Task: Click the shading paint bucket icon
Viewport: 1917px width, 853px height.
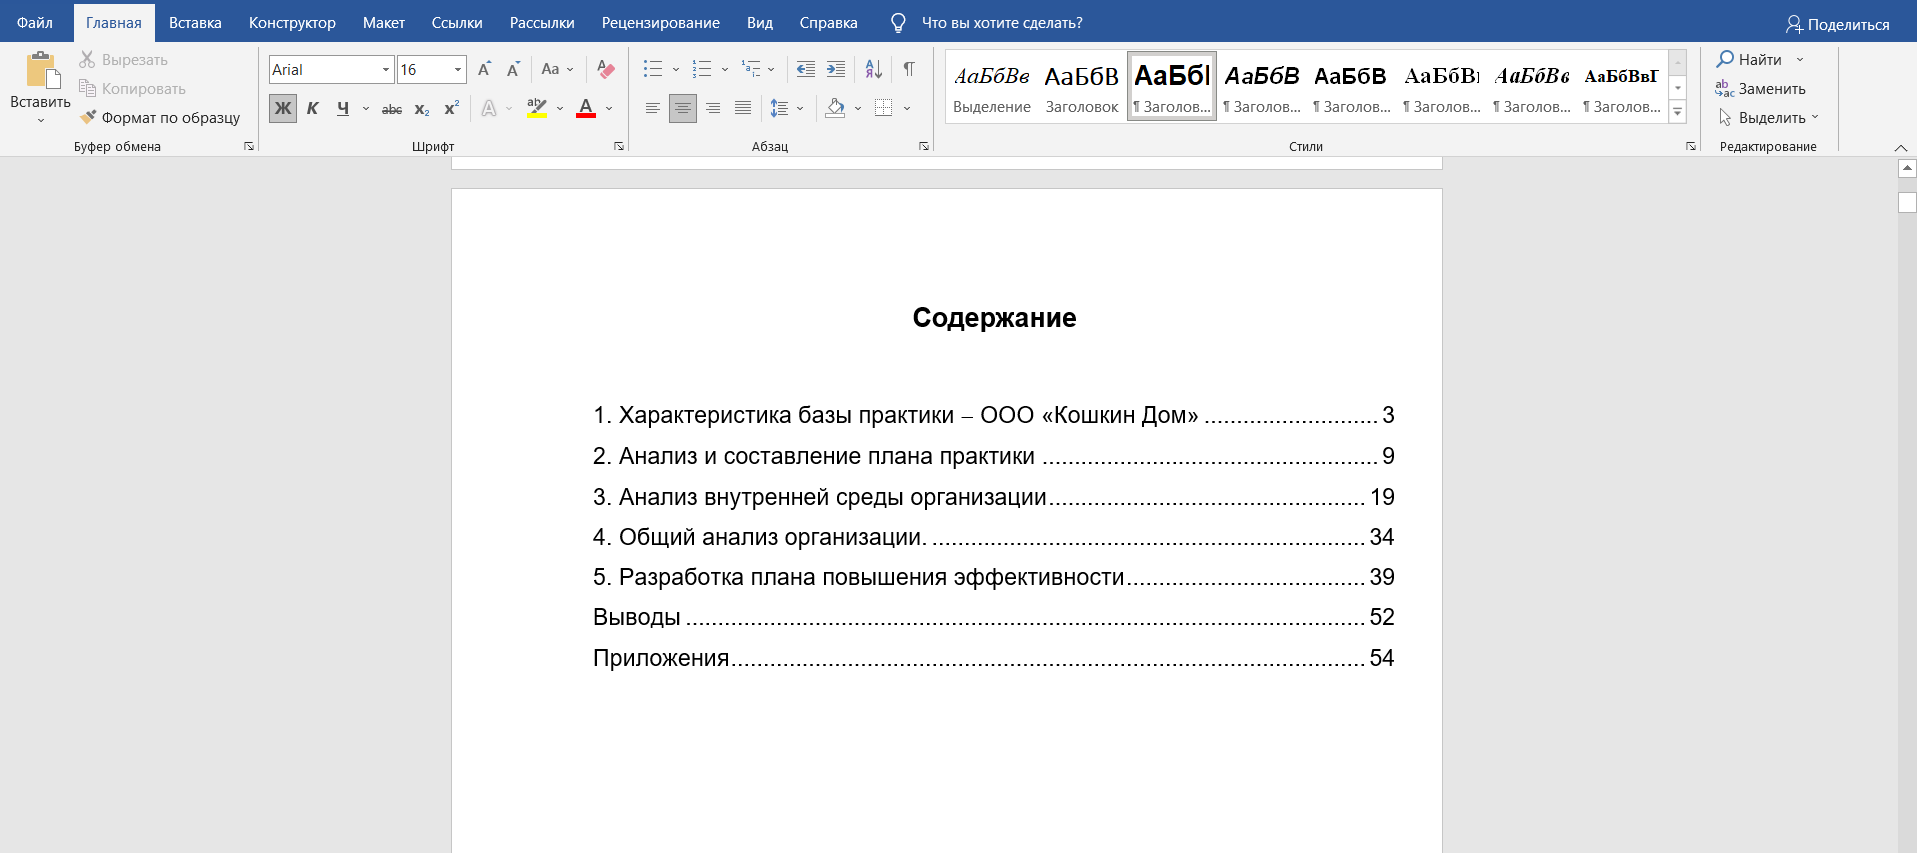Action: click(x=835, y=108)
